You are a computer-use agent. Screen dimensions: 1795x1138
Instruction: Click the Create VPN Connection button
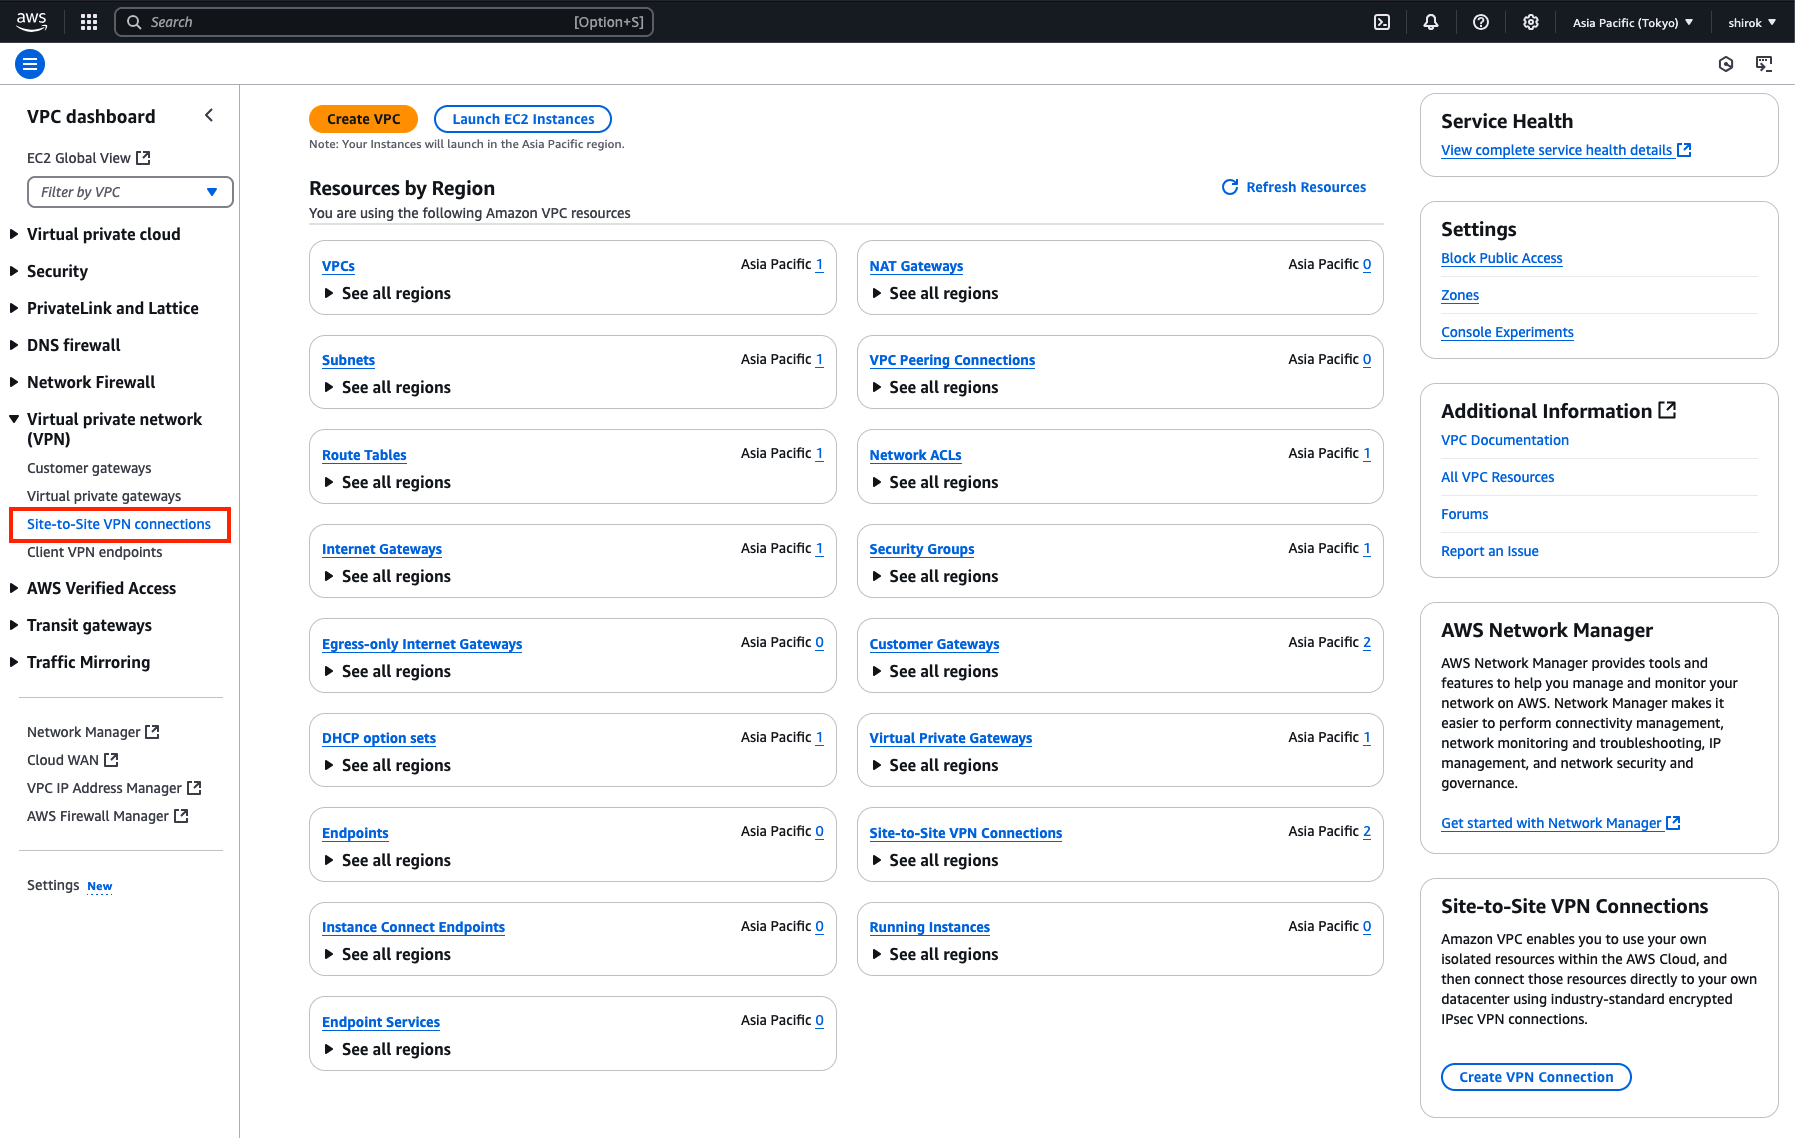point(1536,1077)
